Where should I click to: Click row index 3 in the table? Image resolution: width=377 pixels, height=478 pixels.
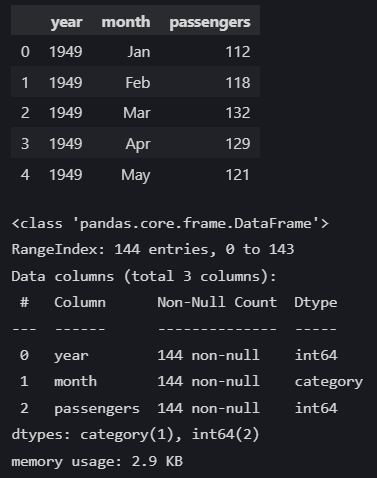tap(25, 144)
